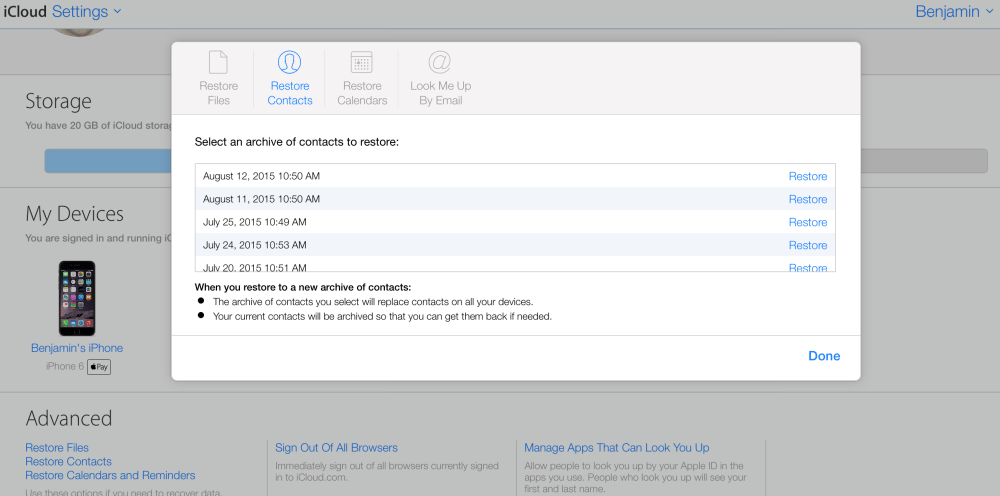Restore the July 20, 2015 archive
This screenshot has height=496, width=1000.
pos(807,267)
